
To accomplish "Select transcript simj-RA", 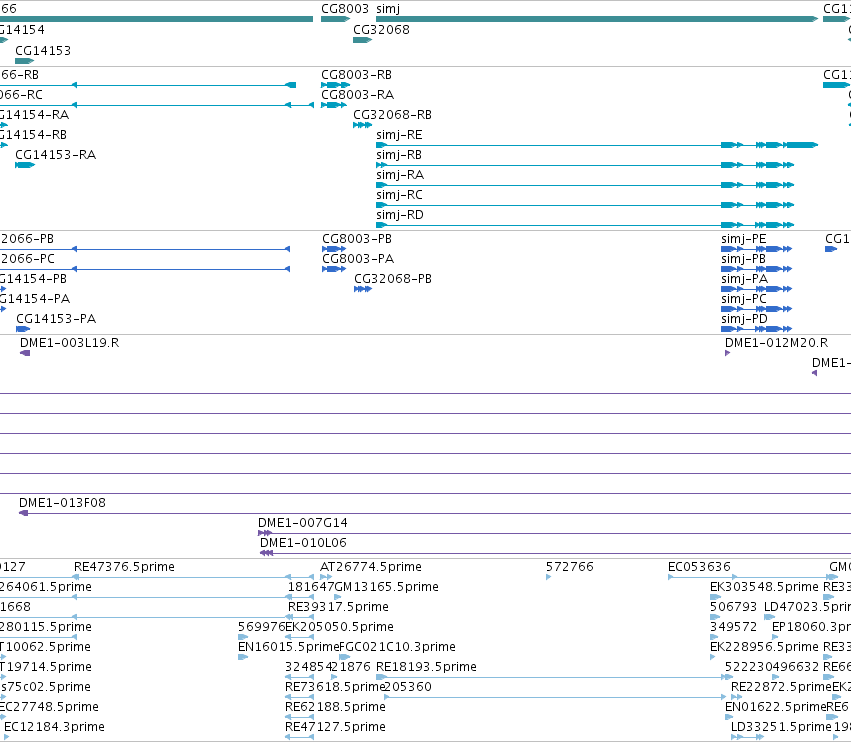I will 585,185.
